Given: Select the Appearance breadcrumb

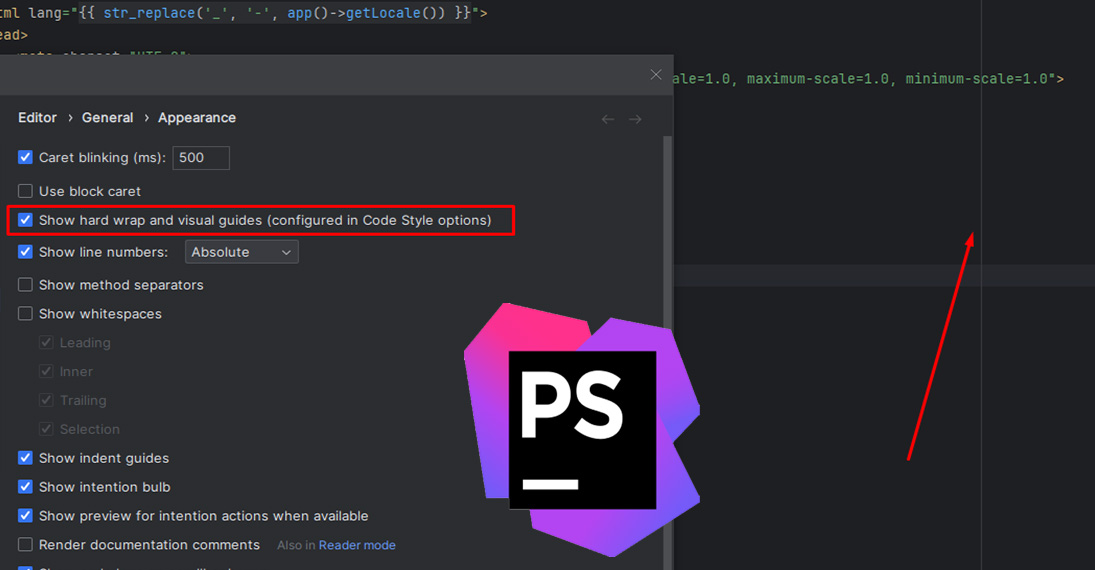Looking at the screenshot, I should (x=197, y=117).
